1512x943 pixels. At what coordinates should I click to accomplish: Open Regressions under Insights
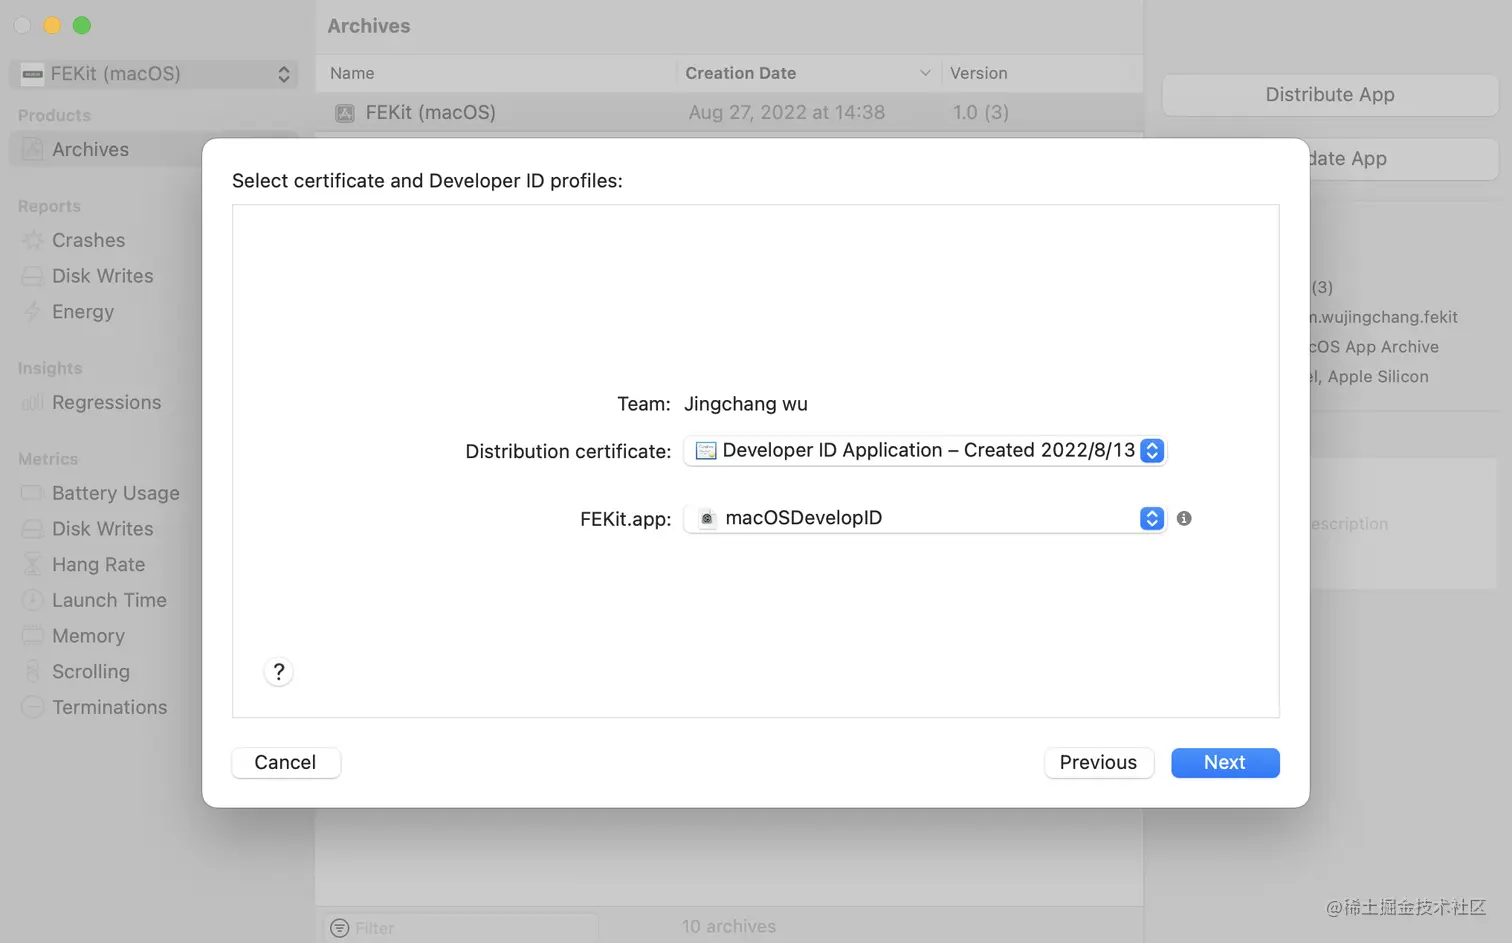[106, 403]
